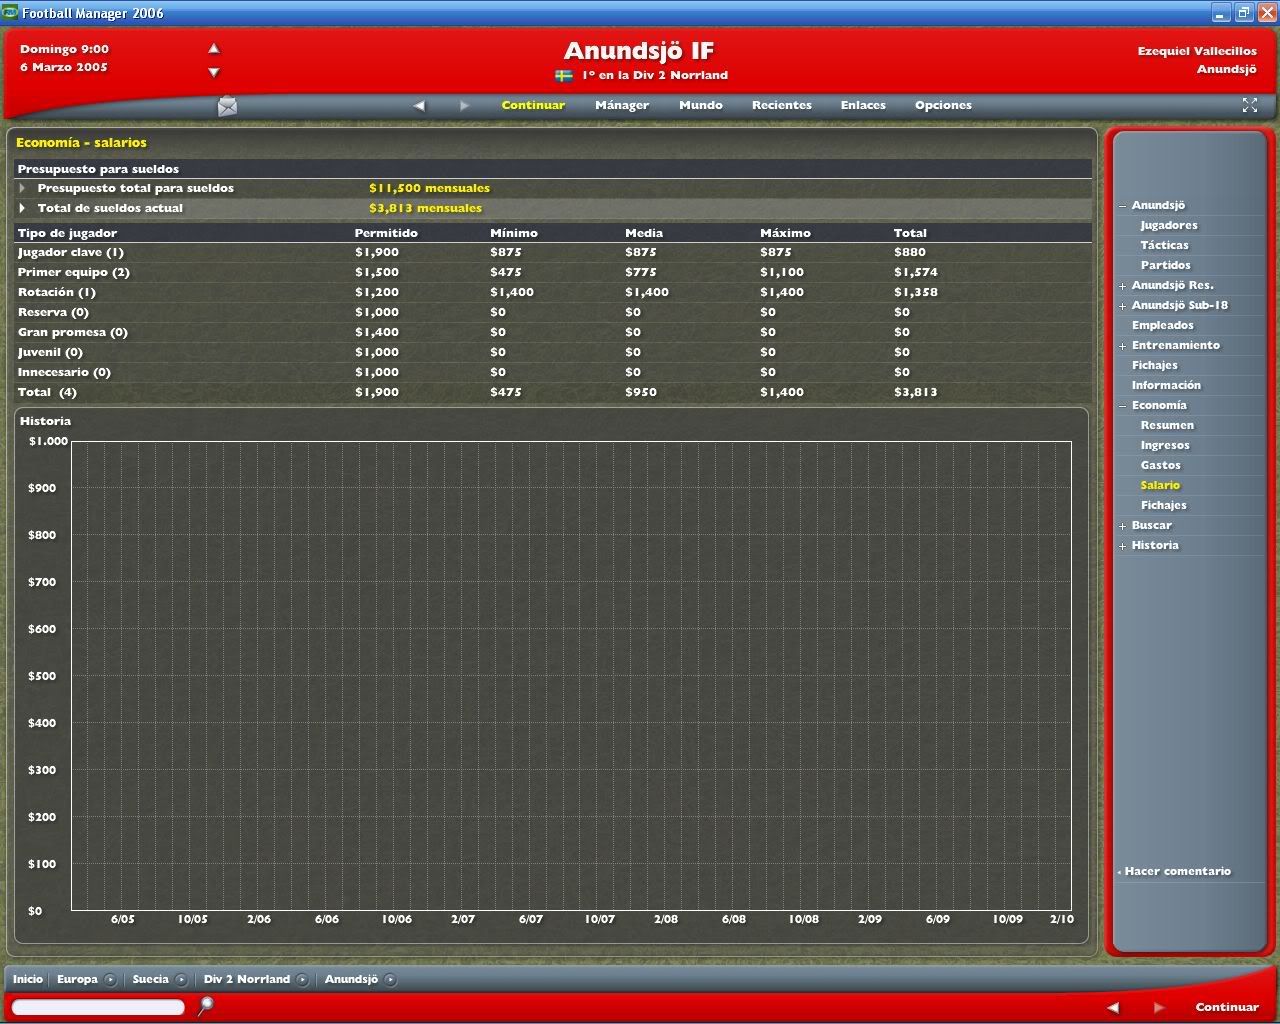Open arrow next to Europa breadcrumb
1280x1024 pixels.
pos(110,980)
